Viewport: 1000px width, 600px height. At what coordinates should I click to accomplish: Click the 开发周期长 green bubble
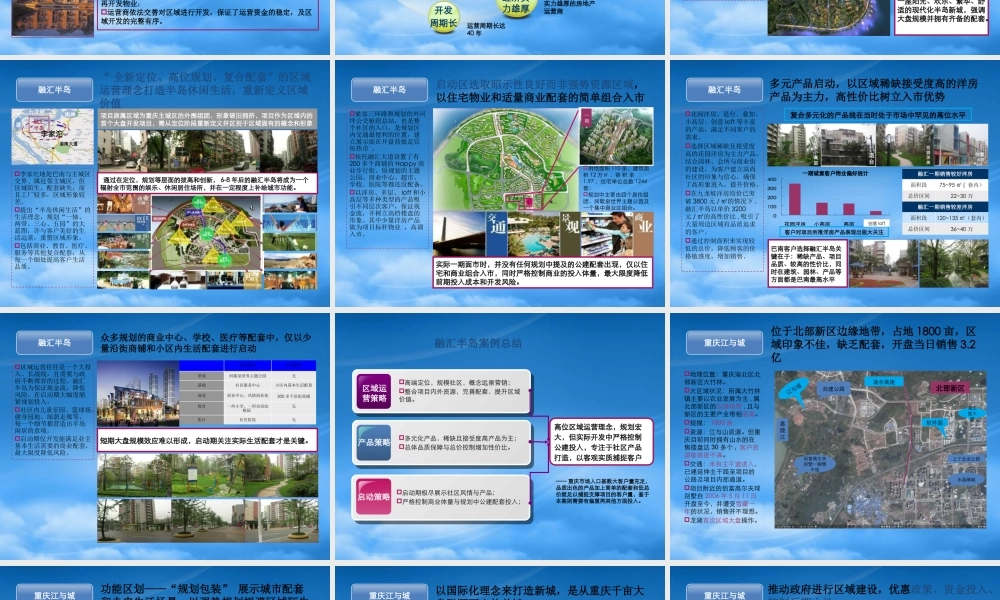click(443, 17)
